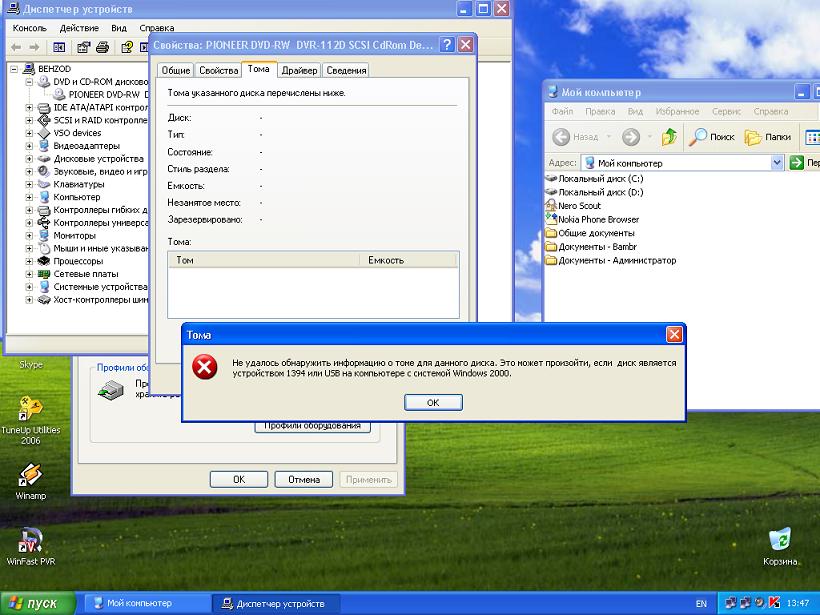Viewport: 820px width, 615px height.
Task: Go up one folder level in Мой компьютер
Action: 669,137
